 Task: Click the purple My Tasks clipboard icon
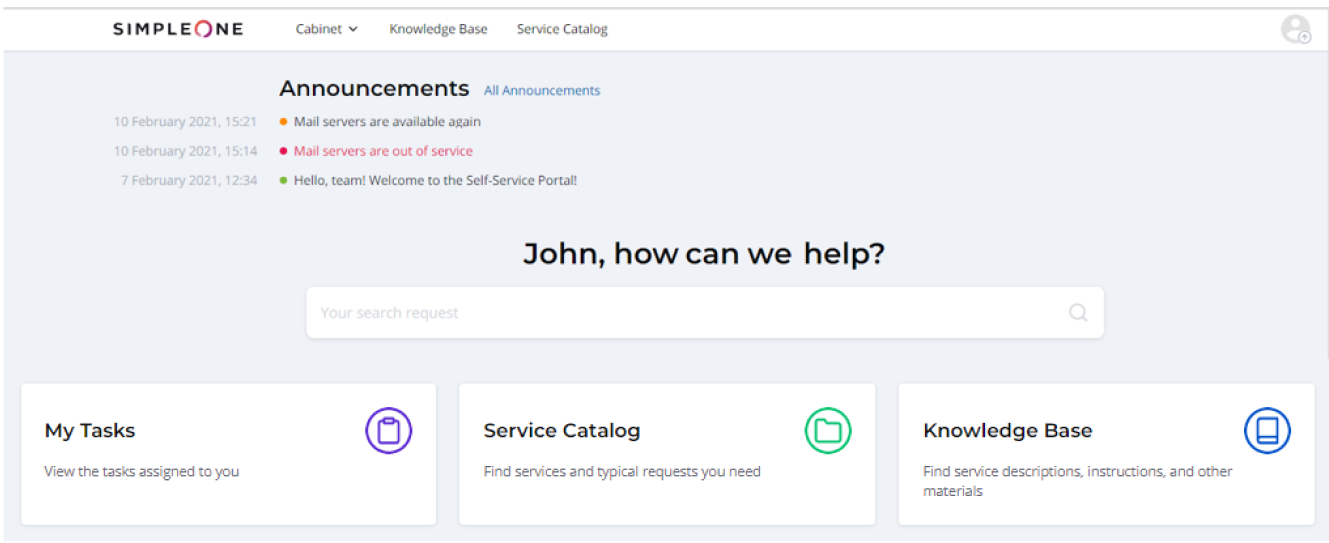tap(388, 431)
